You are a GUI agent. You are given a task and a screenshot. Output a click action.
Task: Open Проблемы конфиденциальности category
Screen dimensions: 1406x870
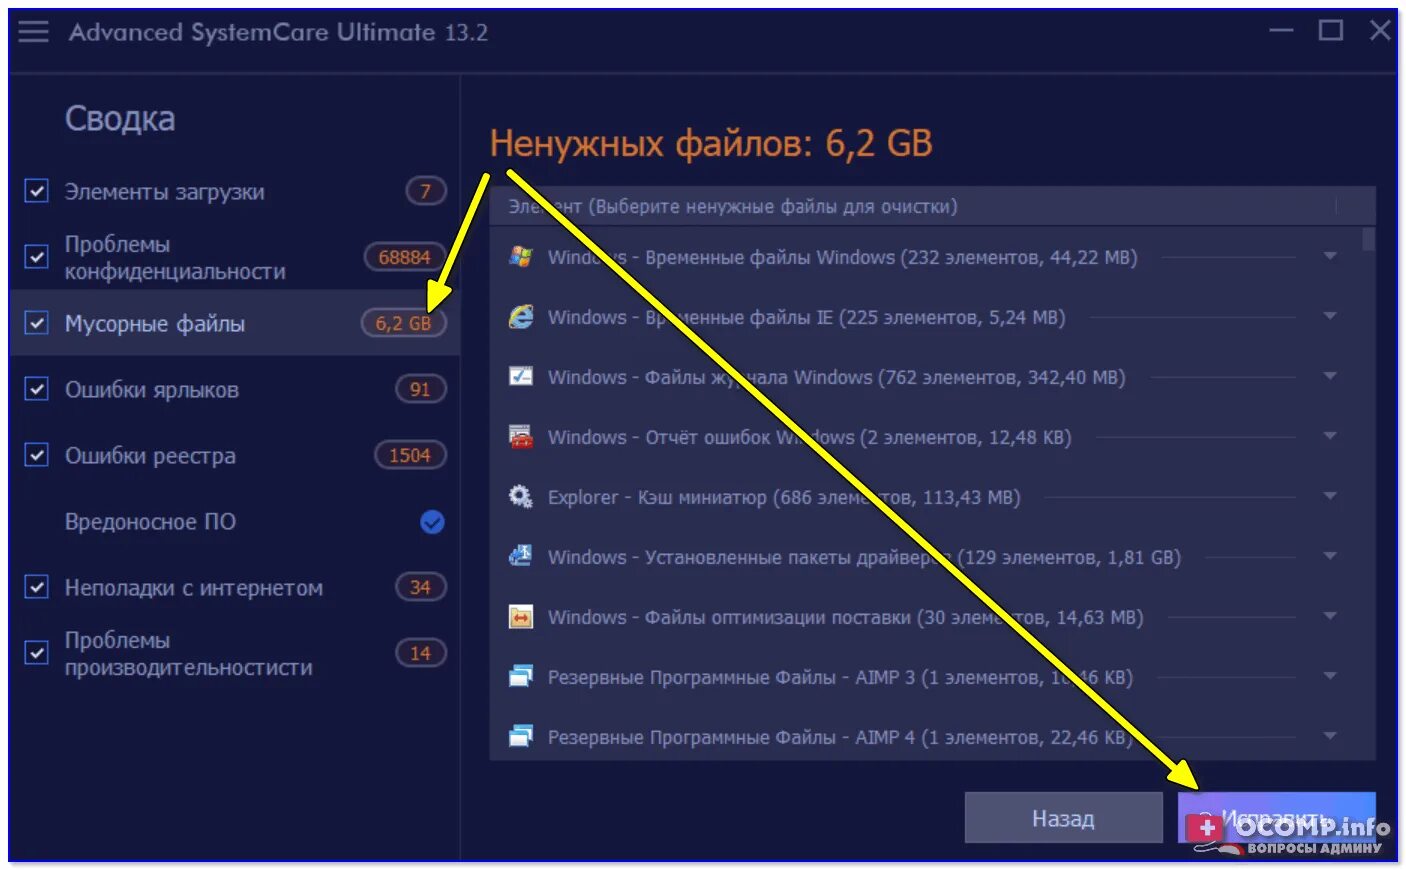175,258
